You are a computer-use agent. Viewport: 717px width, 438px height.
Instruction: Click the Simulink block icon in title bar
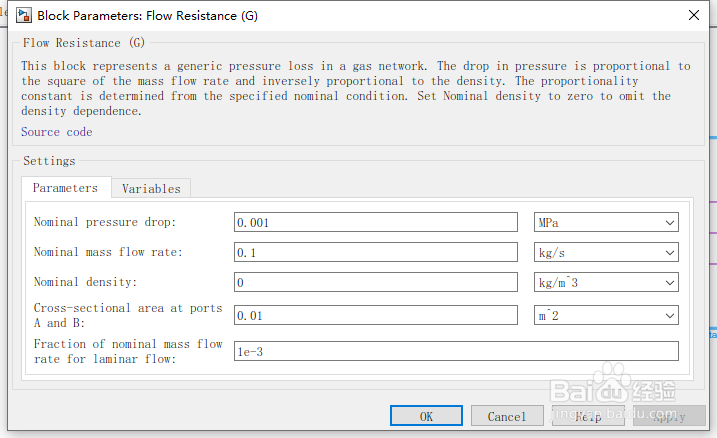click(x=23, y=15)
